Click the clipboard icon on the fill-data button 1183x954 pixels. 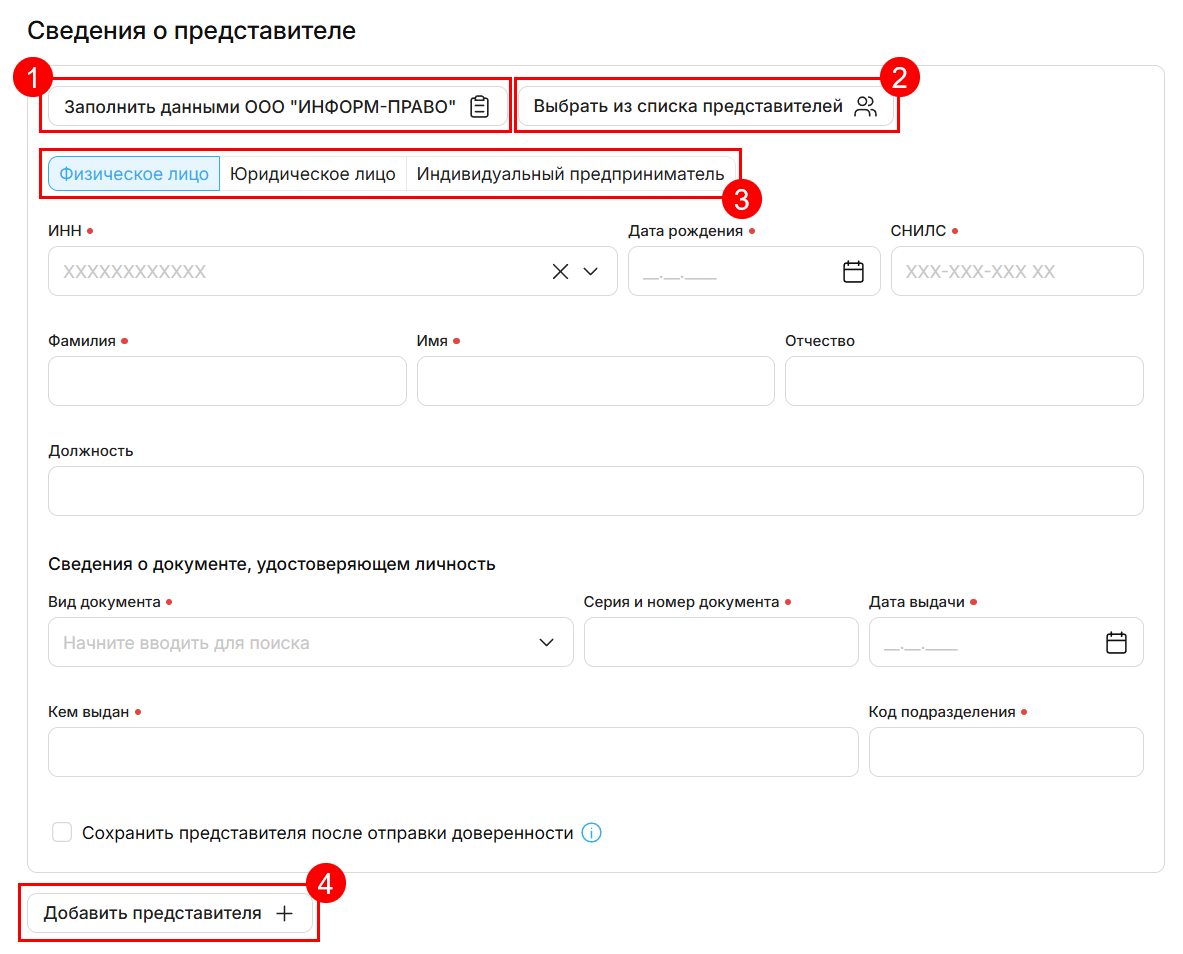[480, 106]
